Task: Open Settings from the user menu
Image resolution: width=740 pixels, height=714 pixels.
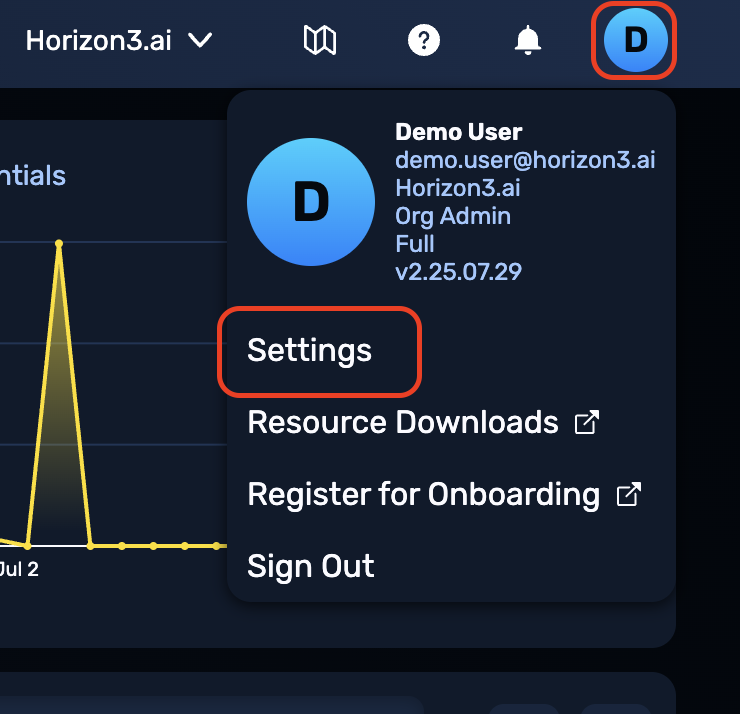Action: click(310, 350)
